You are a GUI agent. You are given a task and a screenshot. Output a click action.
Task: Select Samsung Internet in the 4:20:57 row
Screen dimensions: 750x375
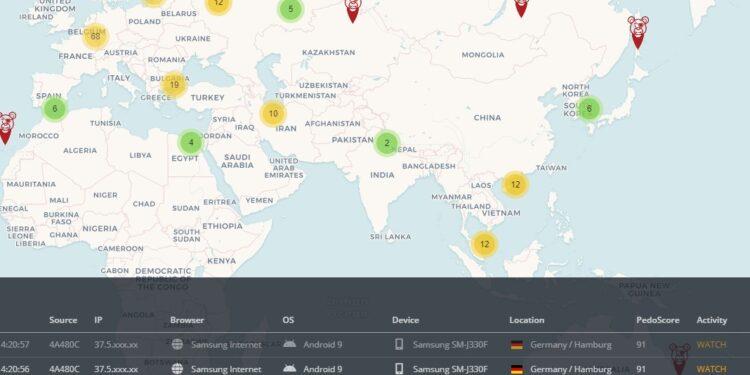coord(226,344)
